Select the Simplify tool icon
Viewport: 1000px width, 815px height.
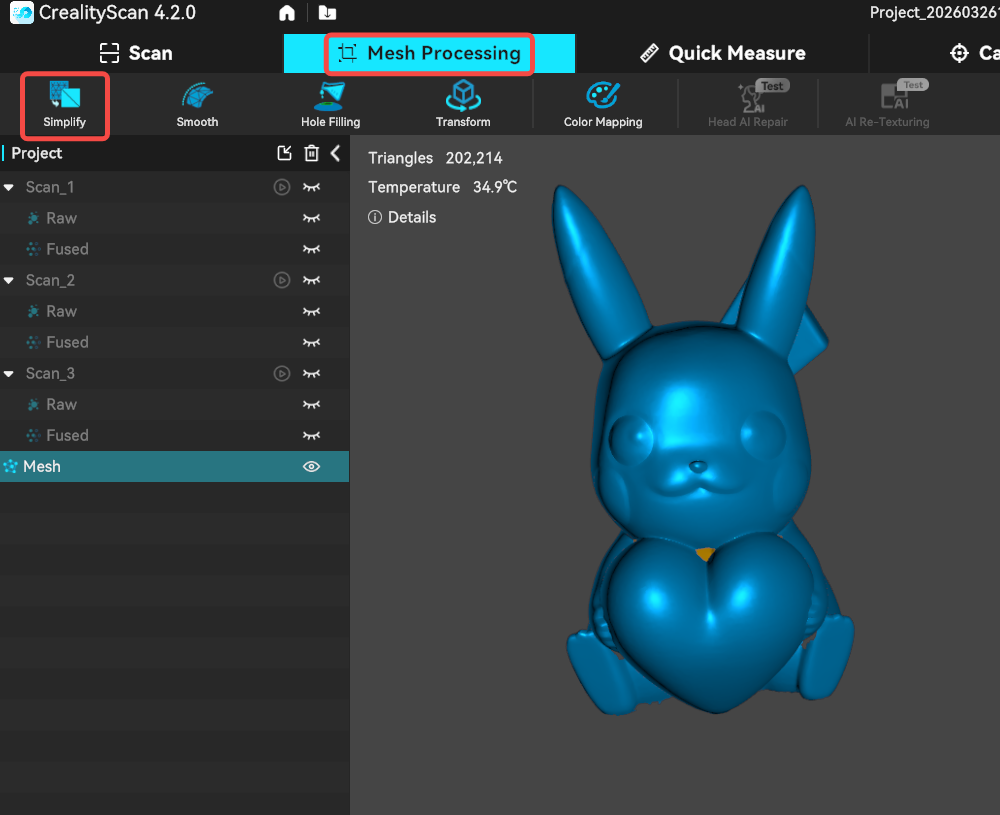pyautogui.click(x=64, y=98)
